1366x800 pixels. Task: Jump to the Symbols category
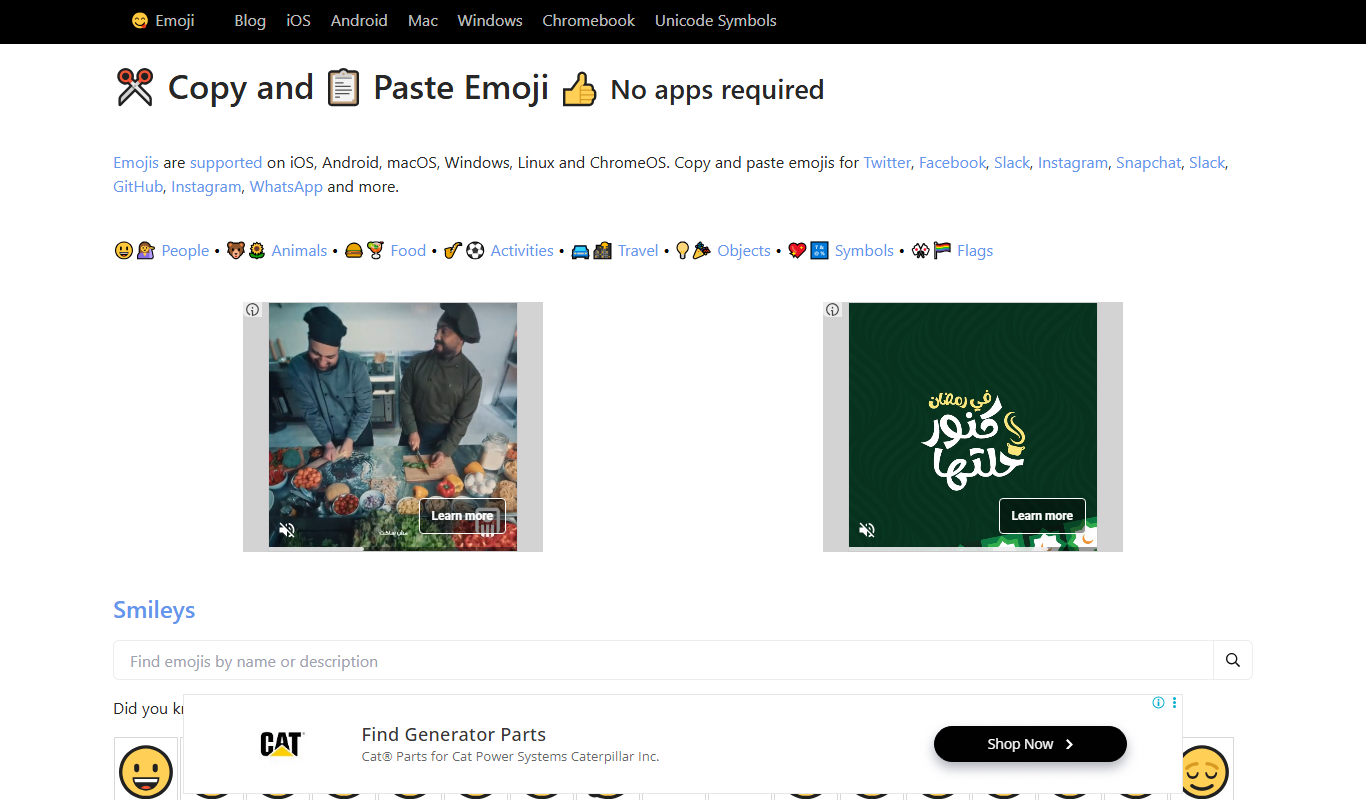click(x=864, y=250)
